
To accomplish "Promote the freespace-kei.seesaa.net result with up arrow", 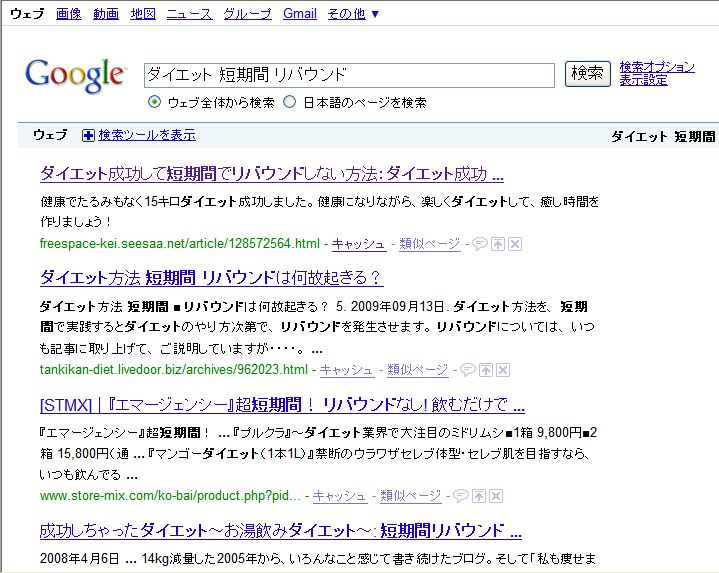I will click(497, 243).
